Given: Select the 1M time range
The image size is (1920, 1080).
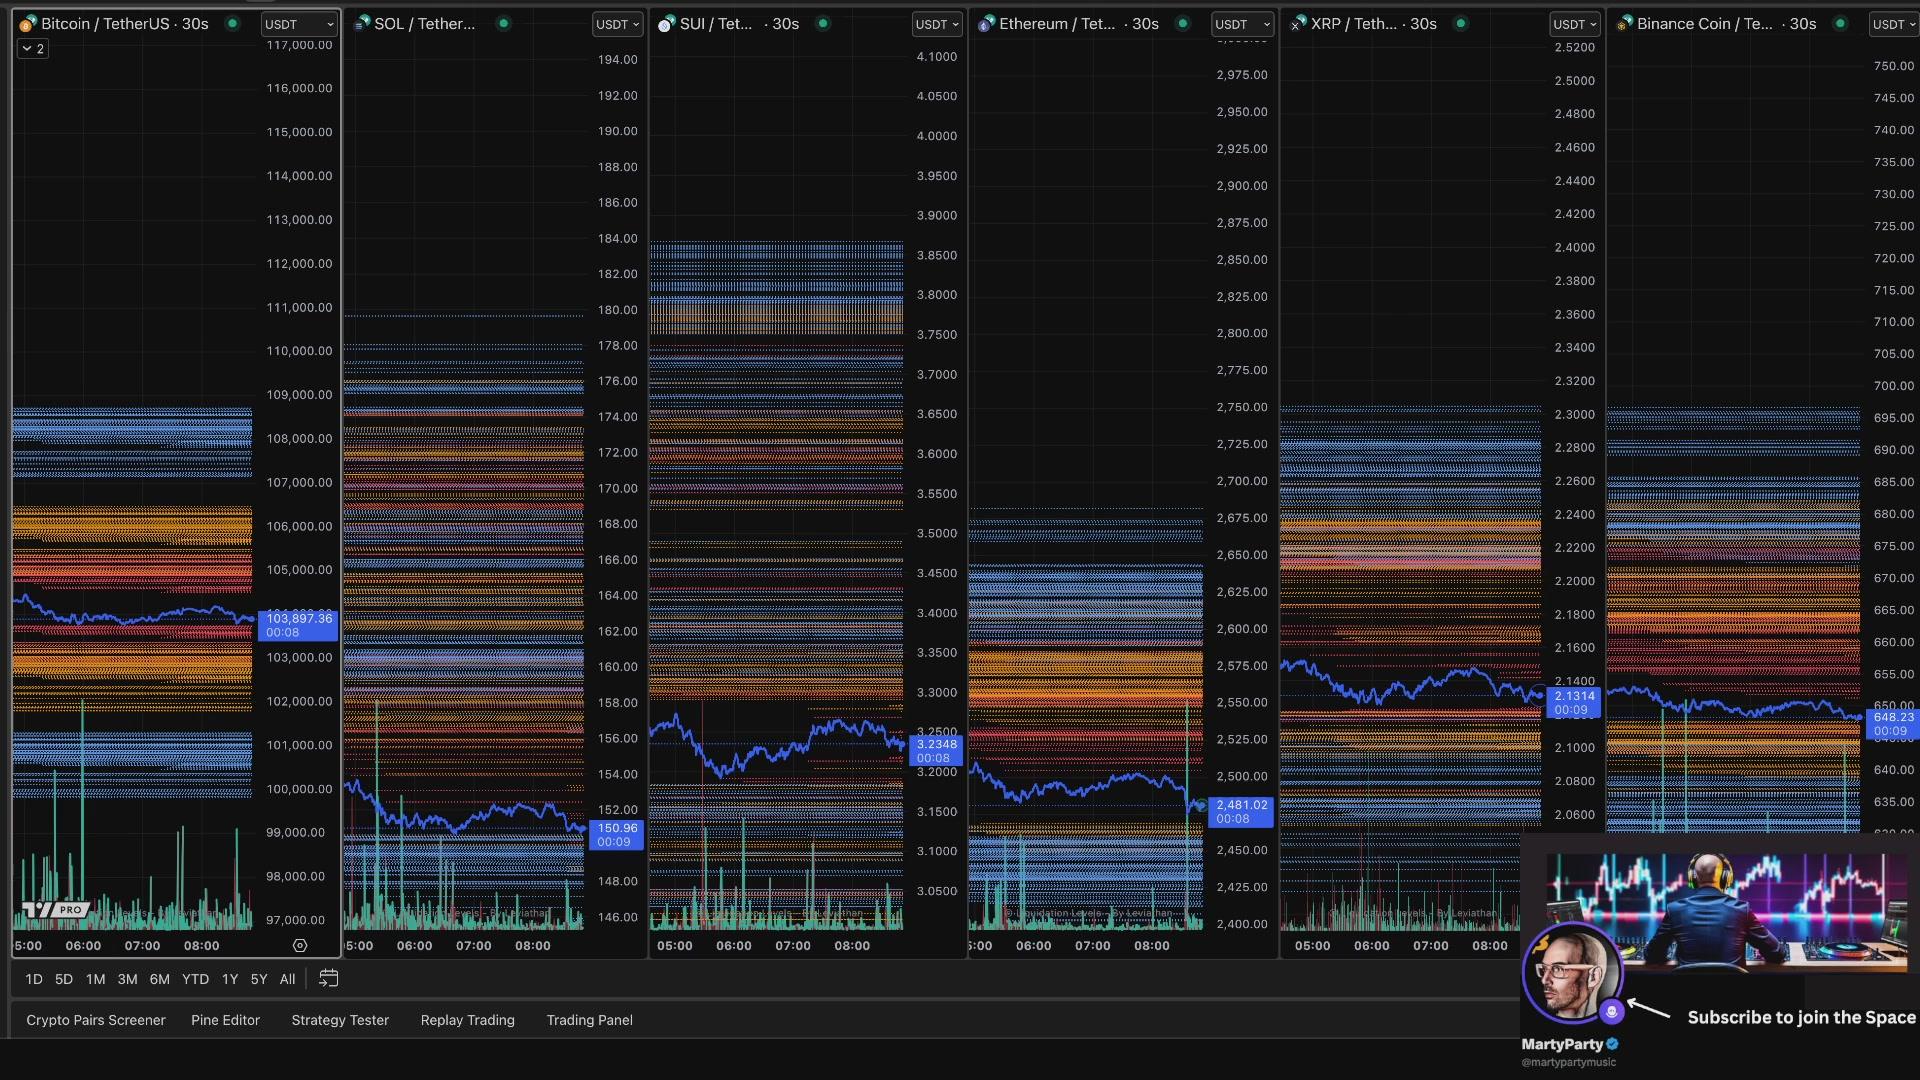Looking at the screenshot, I should click(x=95, y=979).
